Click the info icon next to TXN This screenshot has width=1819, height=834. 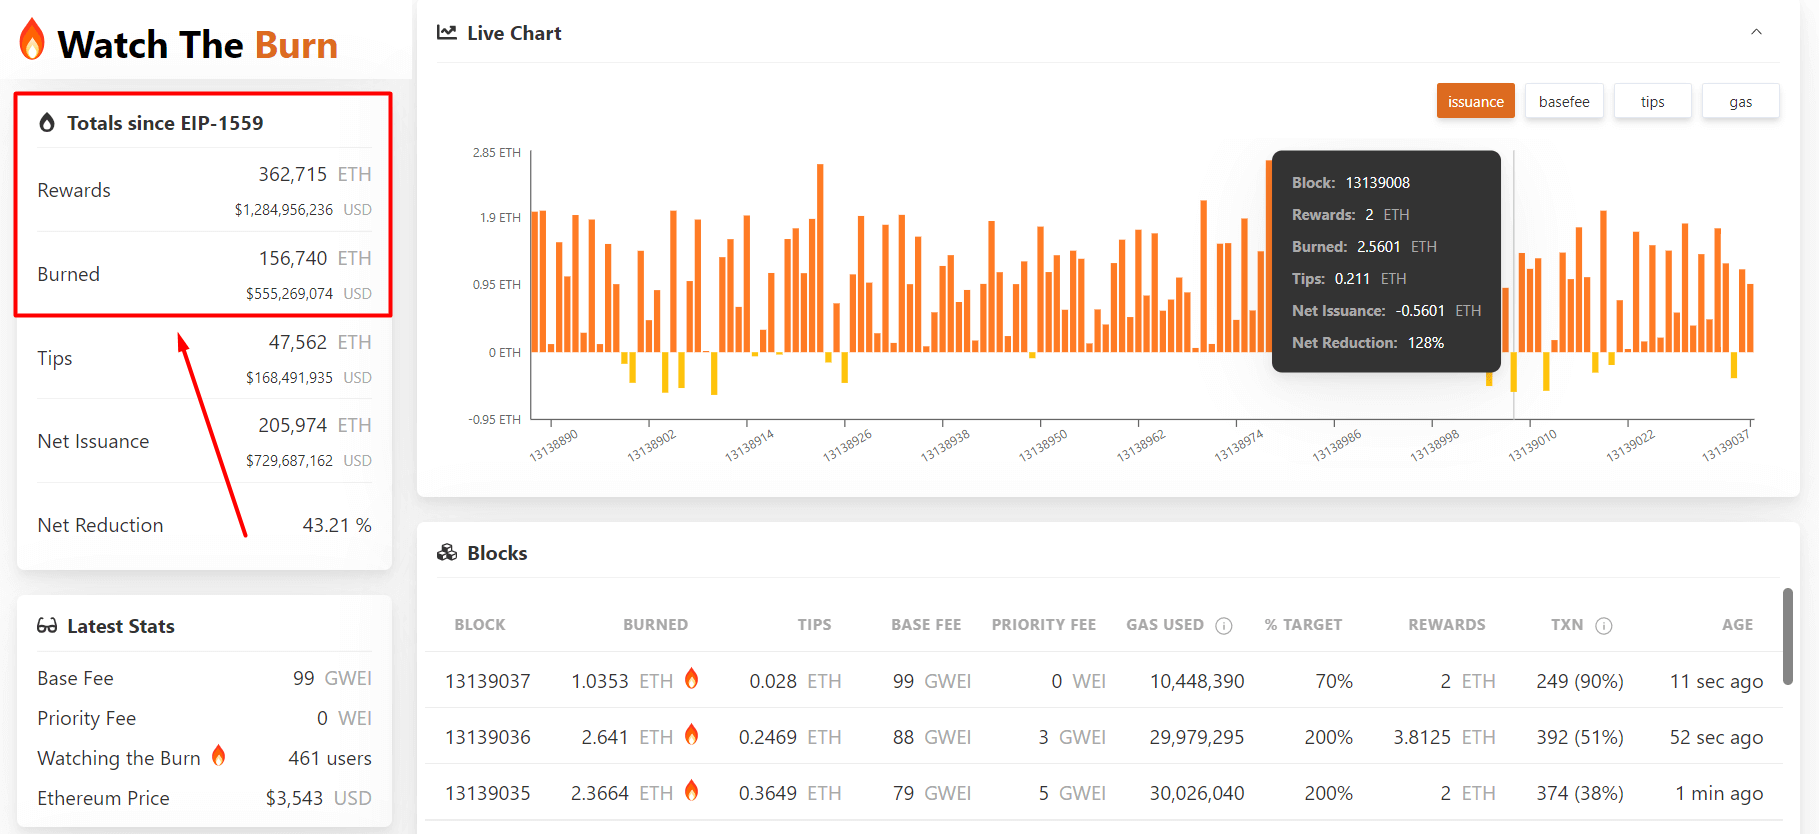point(1603,626)
